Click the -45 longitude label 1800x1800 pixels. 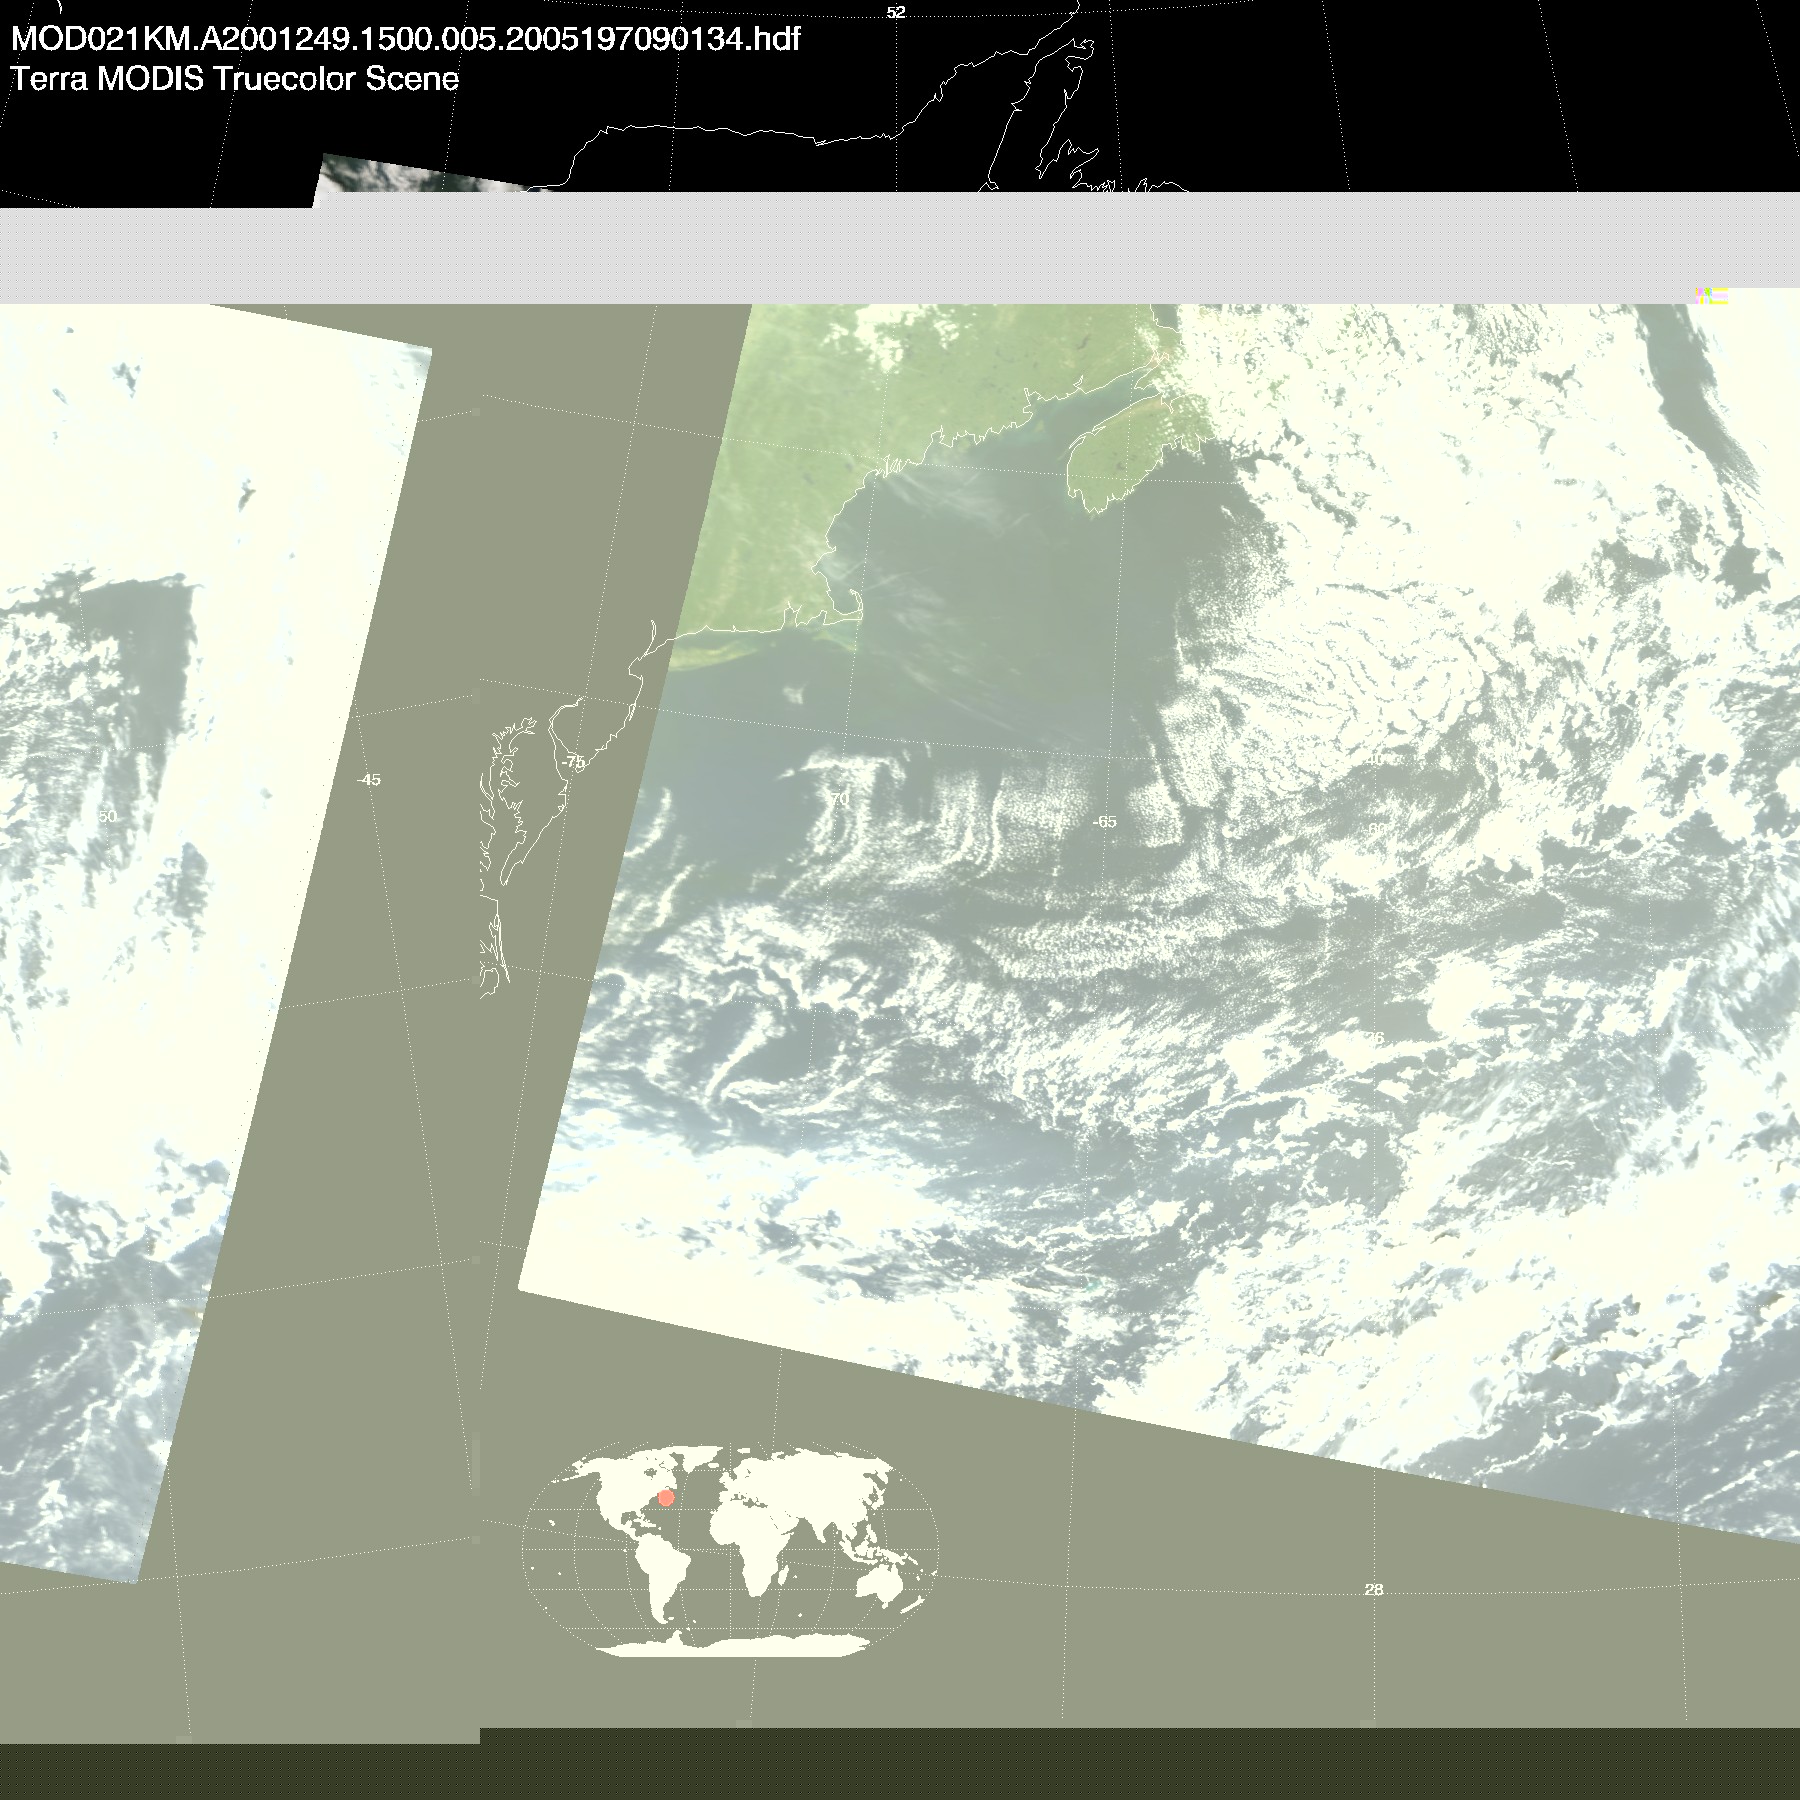[x=369, y=780]
